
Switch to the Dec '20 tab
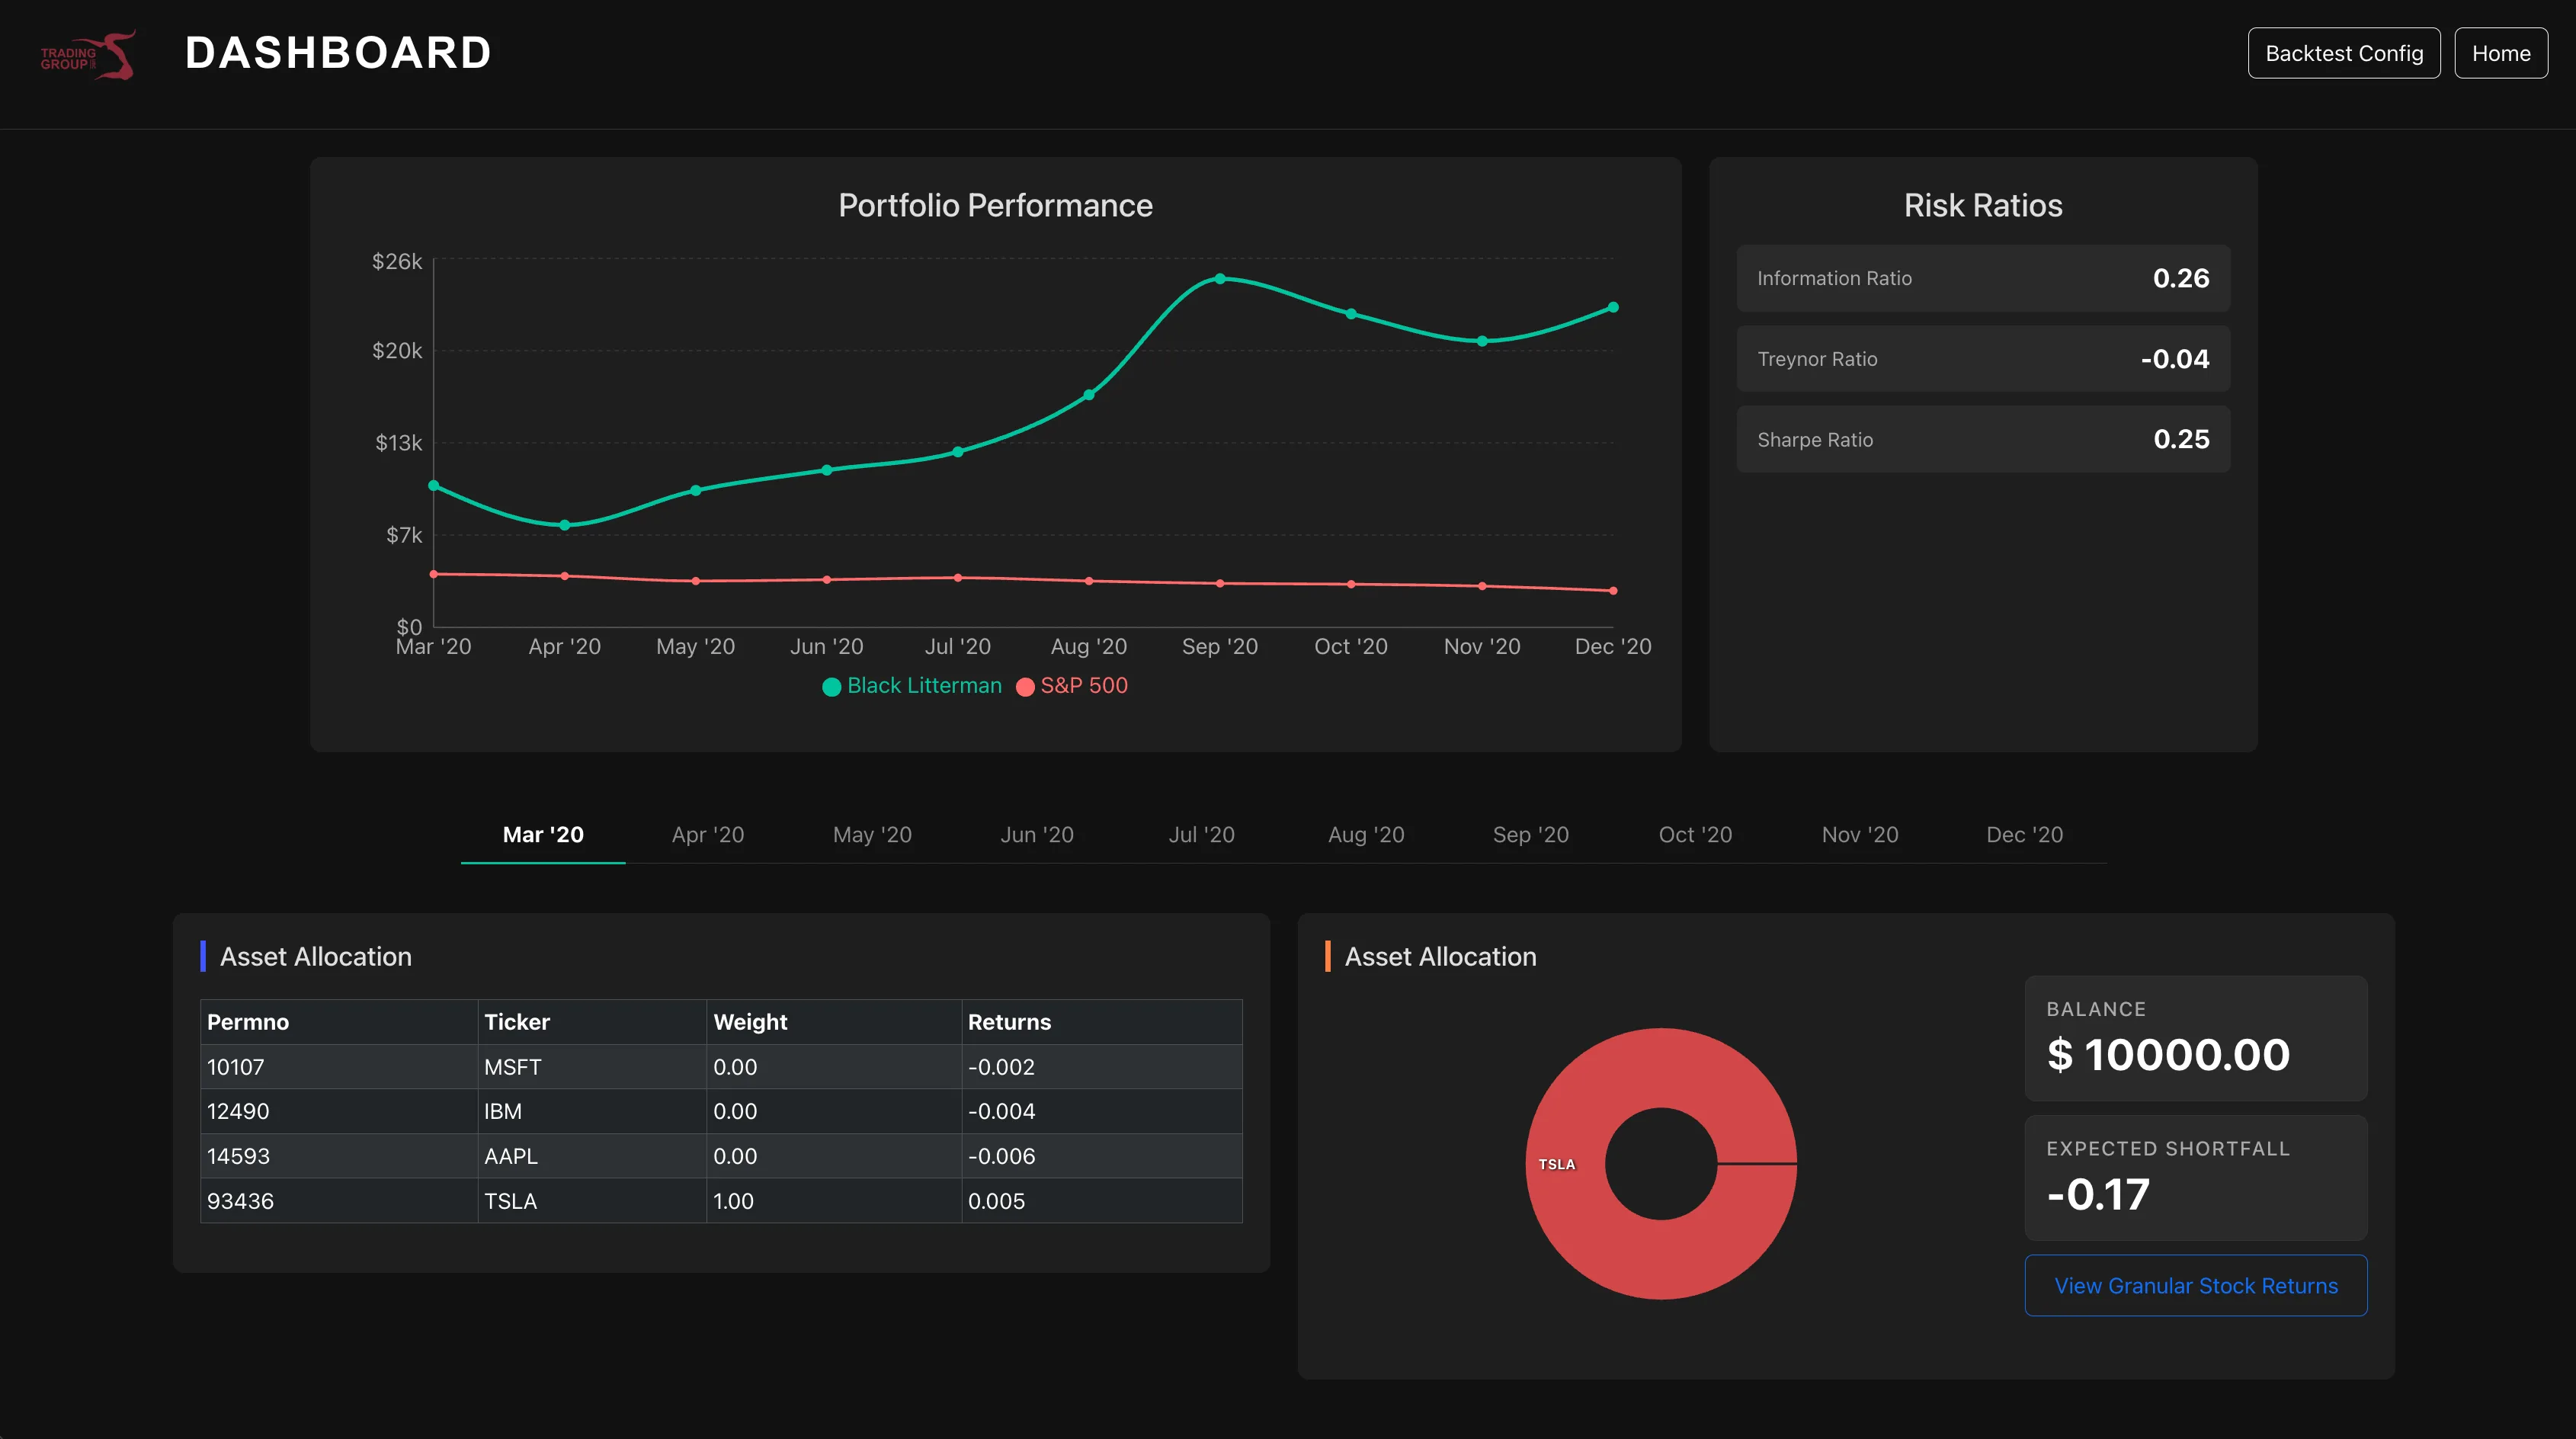[x=2025, y=835]
